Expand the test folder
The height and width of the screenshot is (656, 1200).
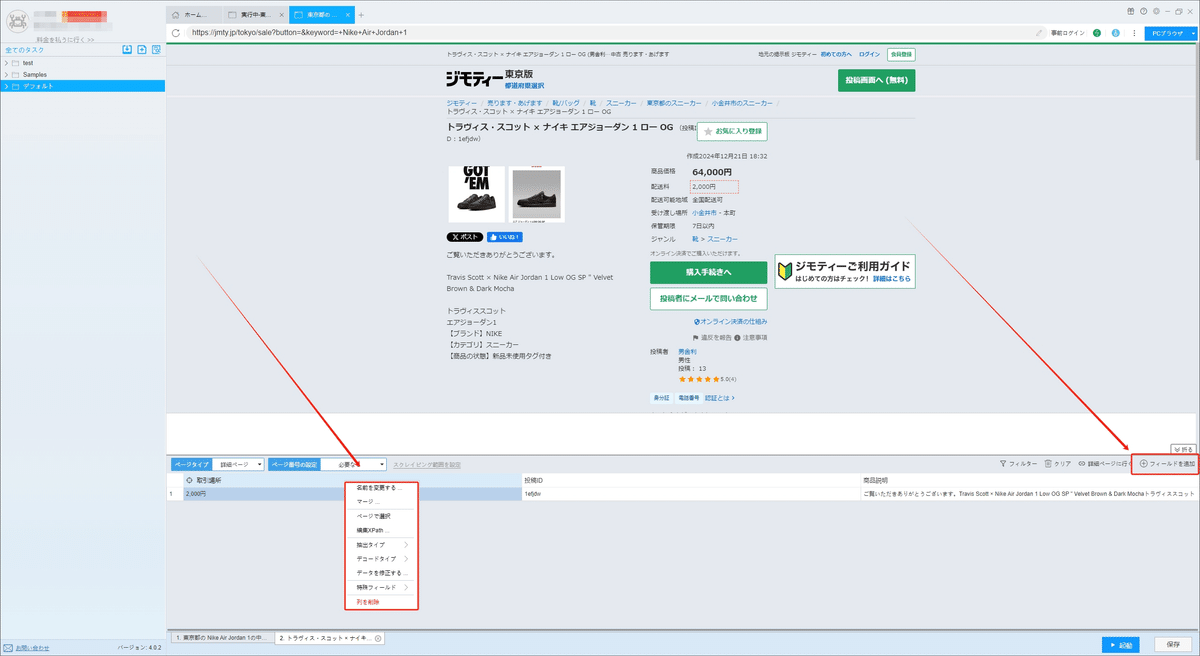[x=7, y=63]
